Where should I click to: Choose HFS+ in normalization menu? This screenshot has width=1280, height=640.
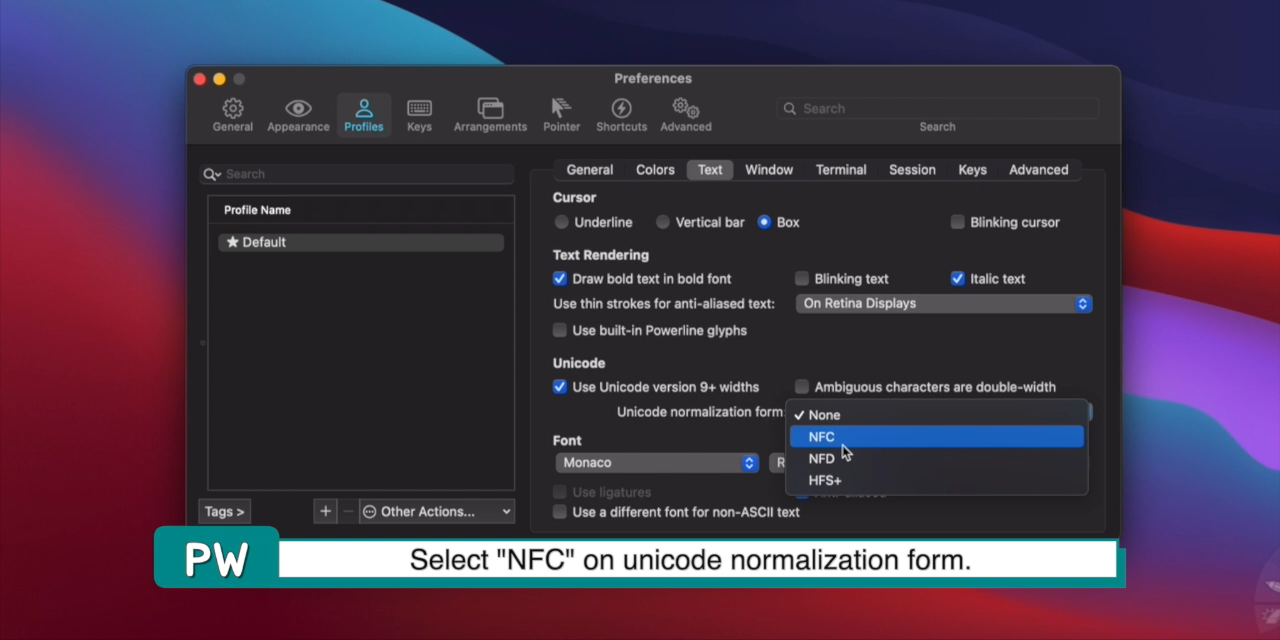point(937,481)
